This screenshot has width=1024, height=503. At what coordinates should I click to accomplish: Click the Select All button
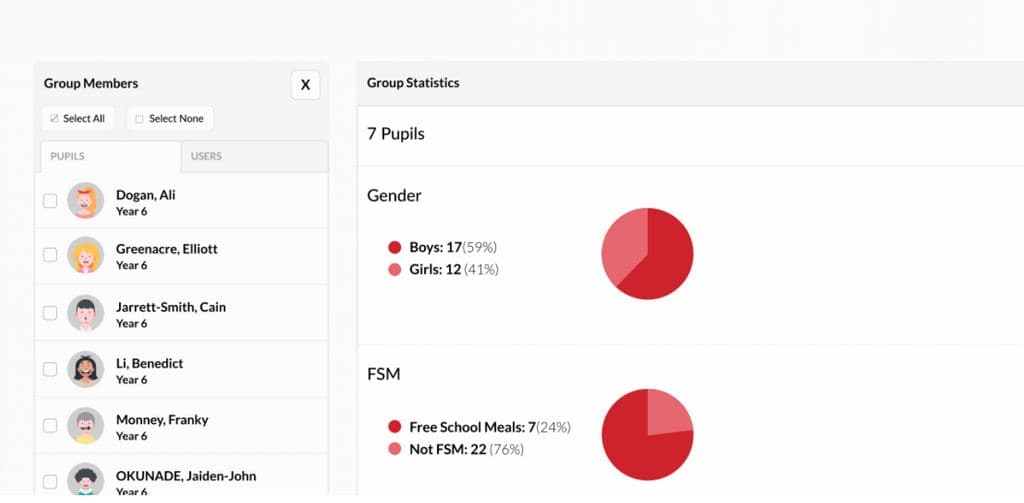78,119
